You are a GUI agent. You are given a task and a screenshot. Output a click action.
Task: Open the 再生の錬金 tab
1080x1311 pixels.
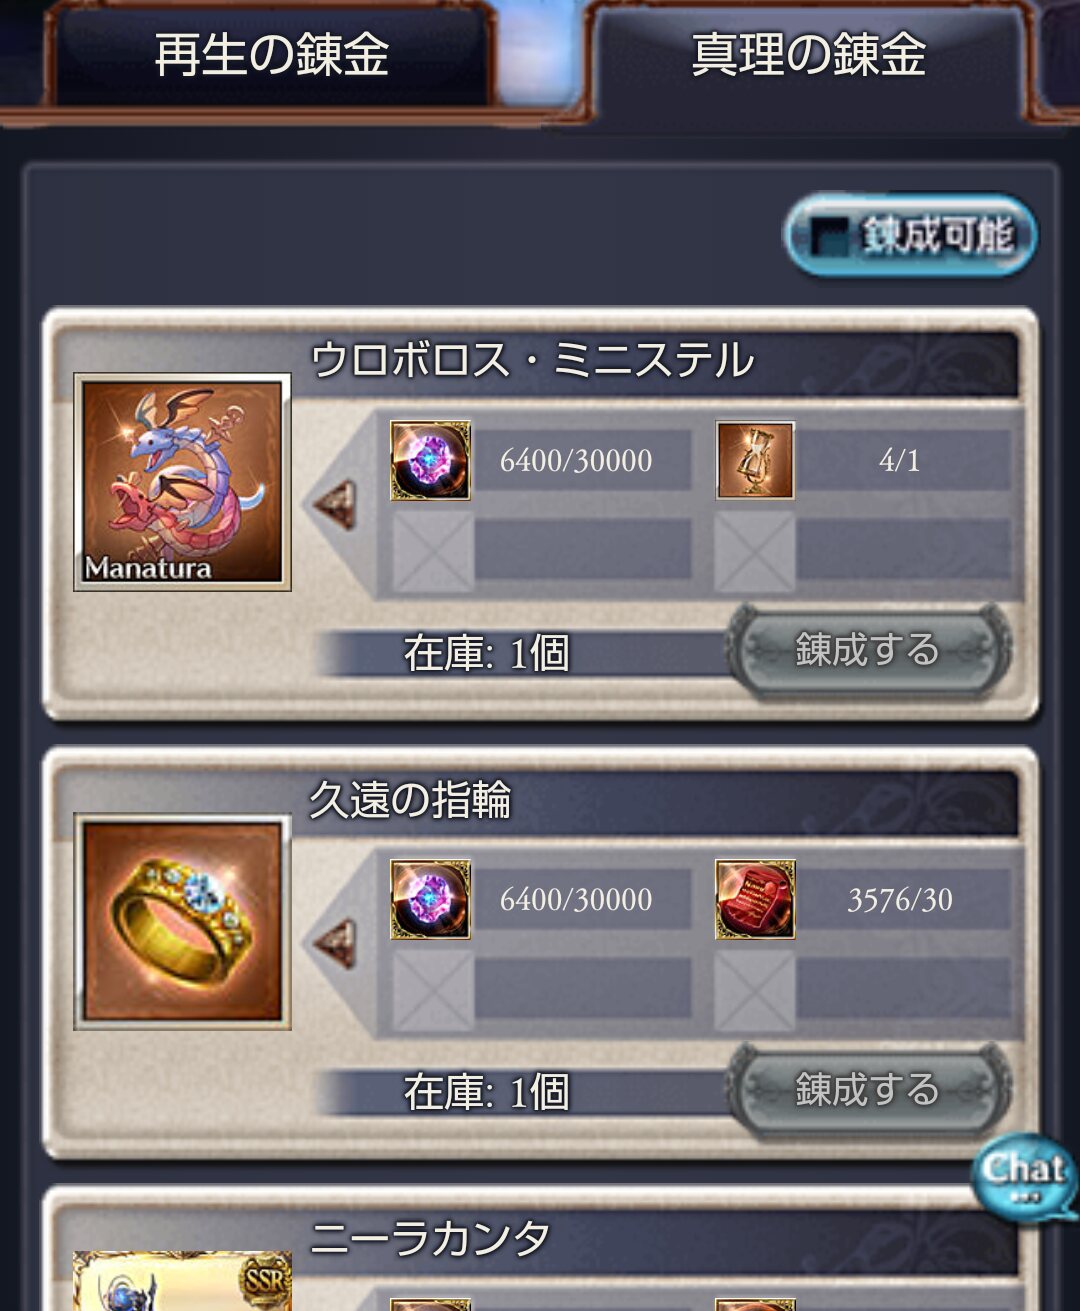point(270,55)
